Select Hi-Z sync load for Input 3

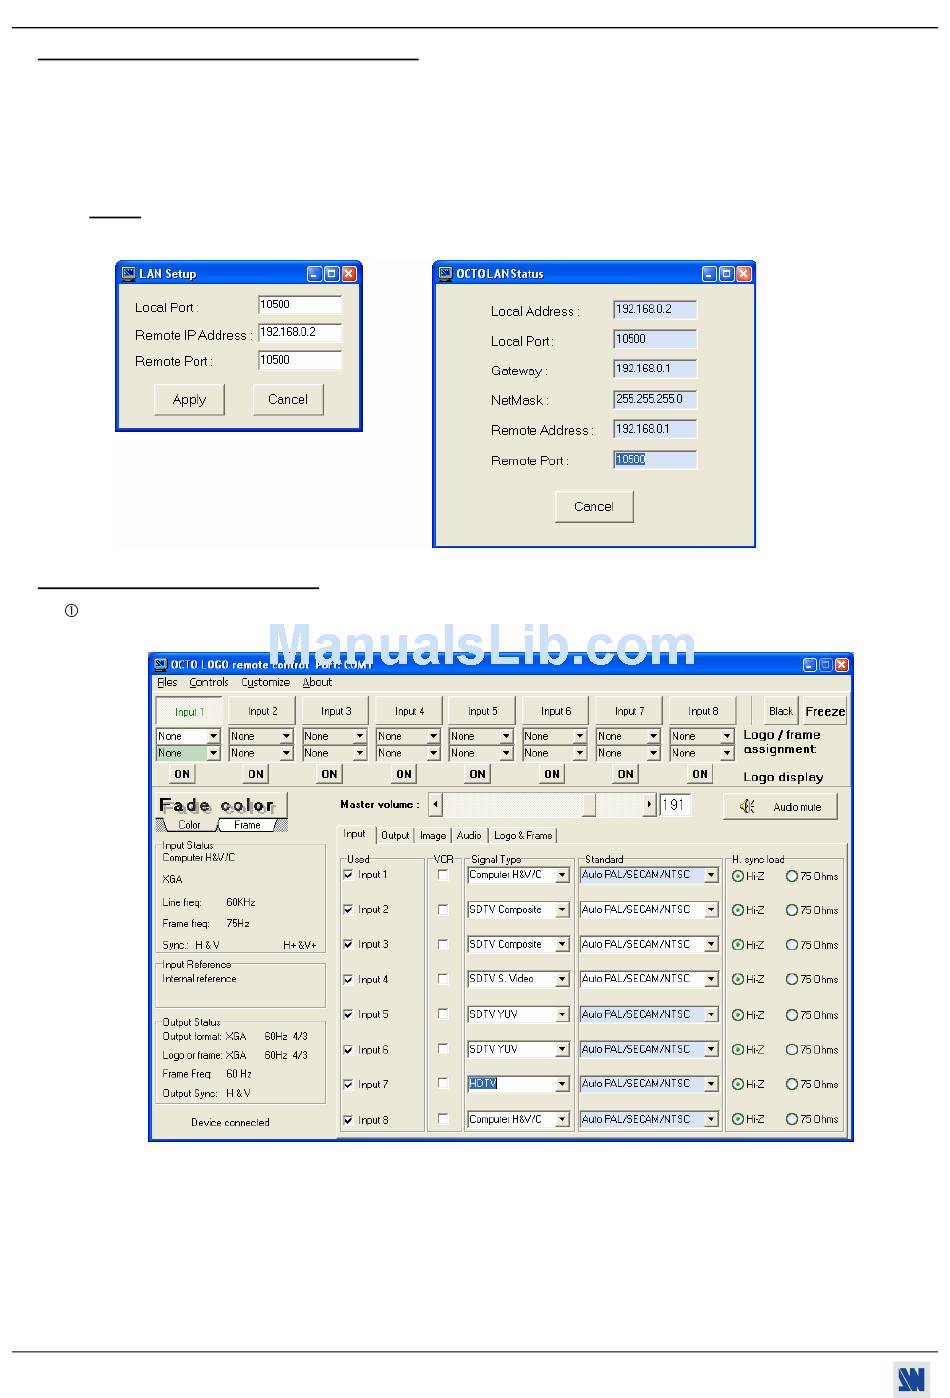[738, 945]
